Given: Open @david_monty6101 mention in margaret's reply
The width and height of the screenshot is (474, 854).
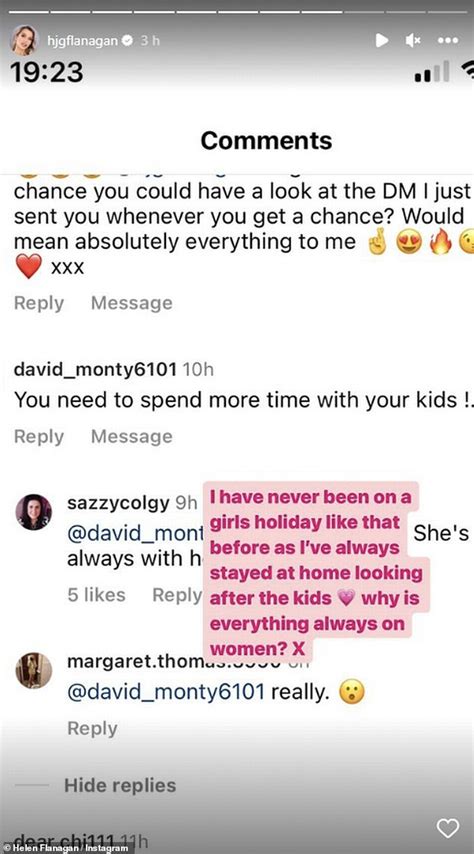Looking at the screenshot, I should pos(166,692).
